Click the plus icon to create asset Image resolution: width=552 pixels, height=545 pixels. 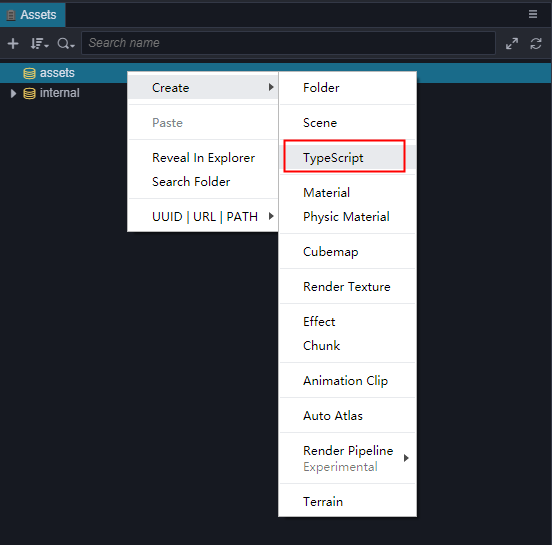click(x=13, y=44)
